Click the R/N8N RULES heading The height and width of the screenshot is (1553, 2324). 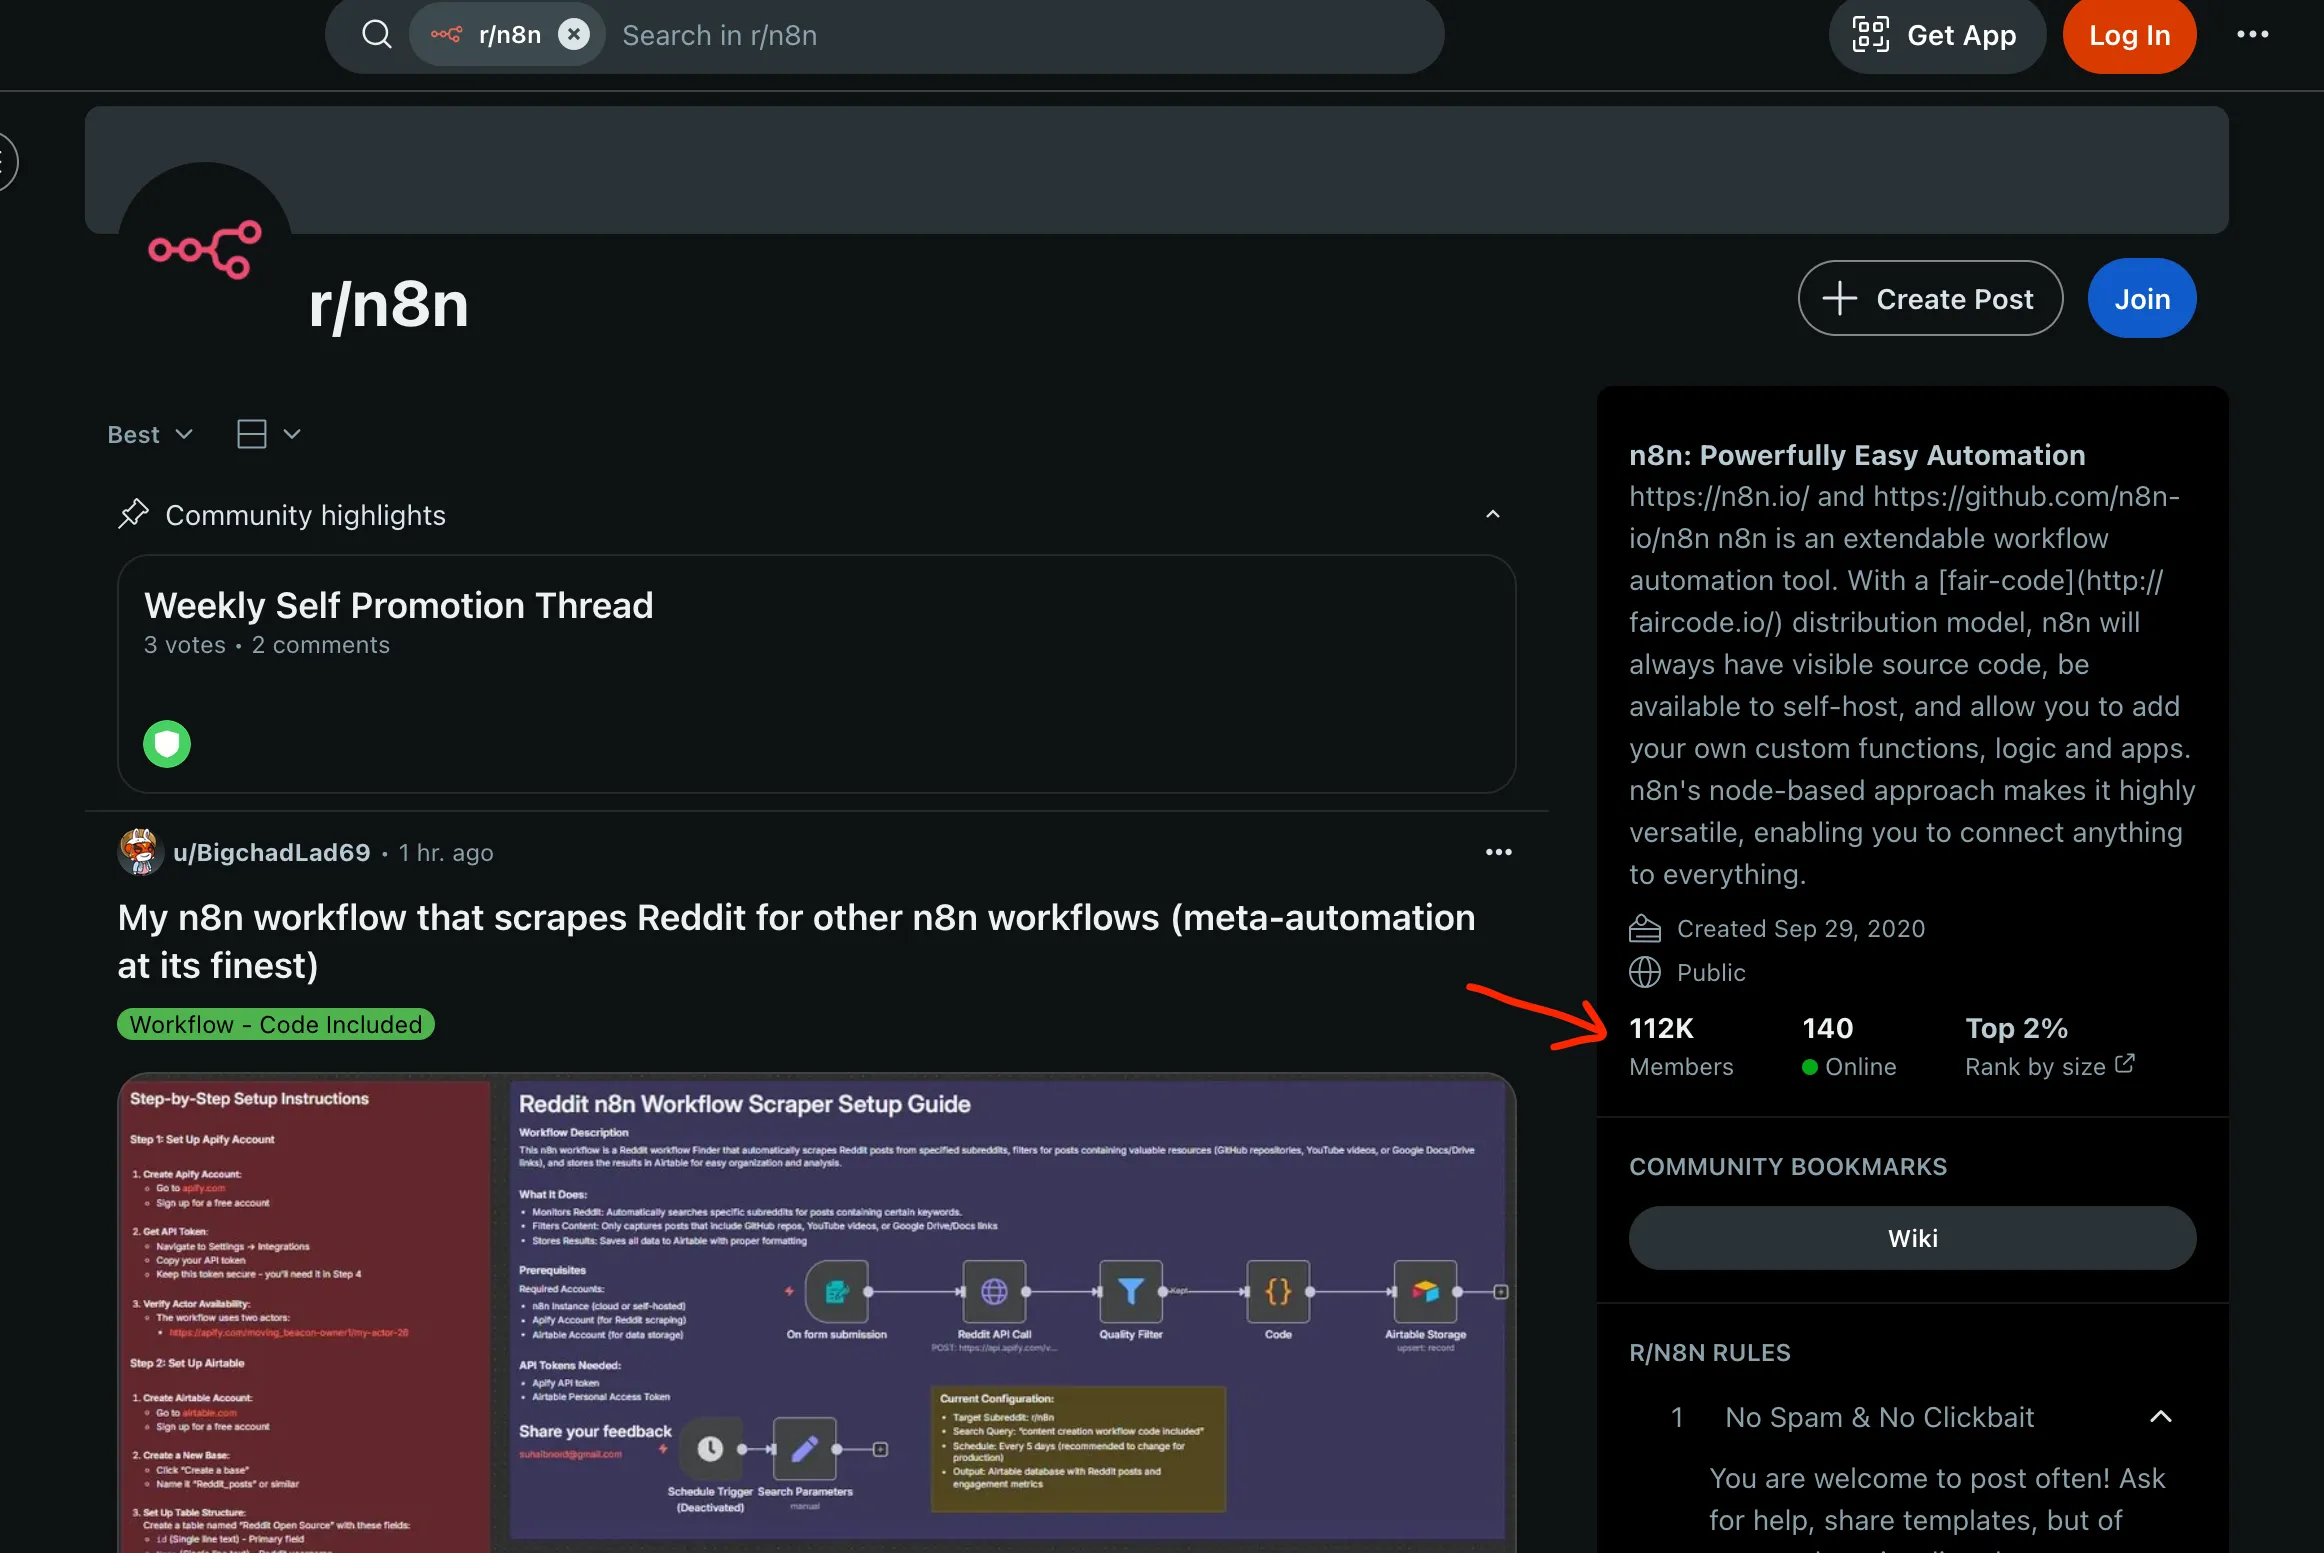coord(1709,1352)
